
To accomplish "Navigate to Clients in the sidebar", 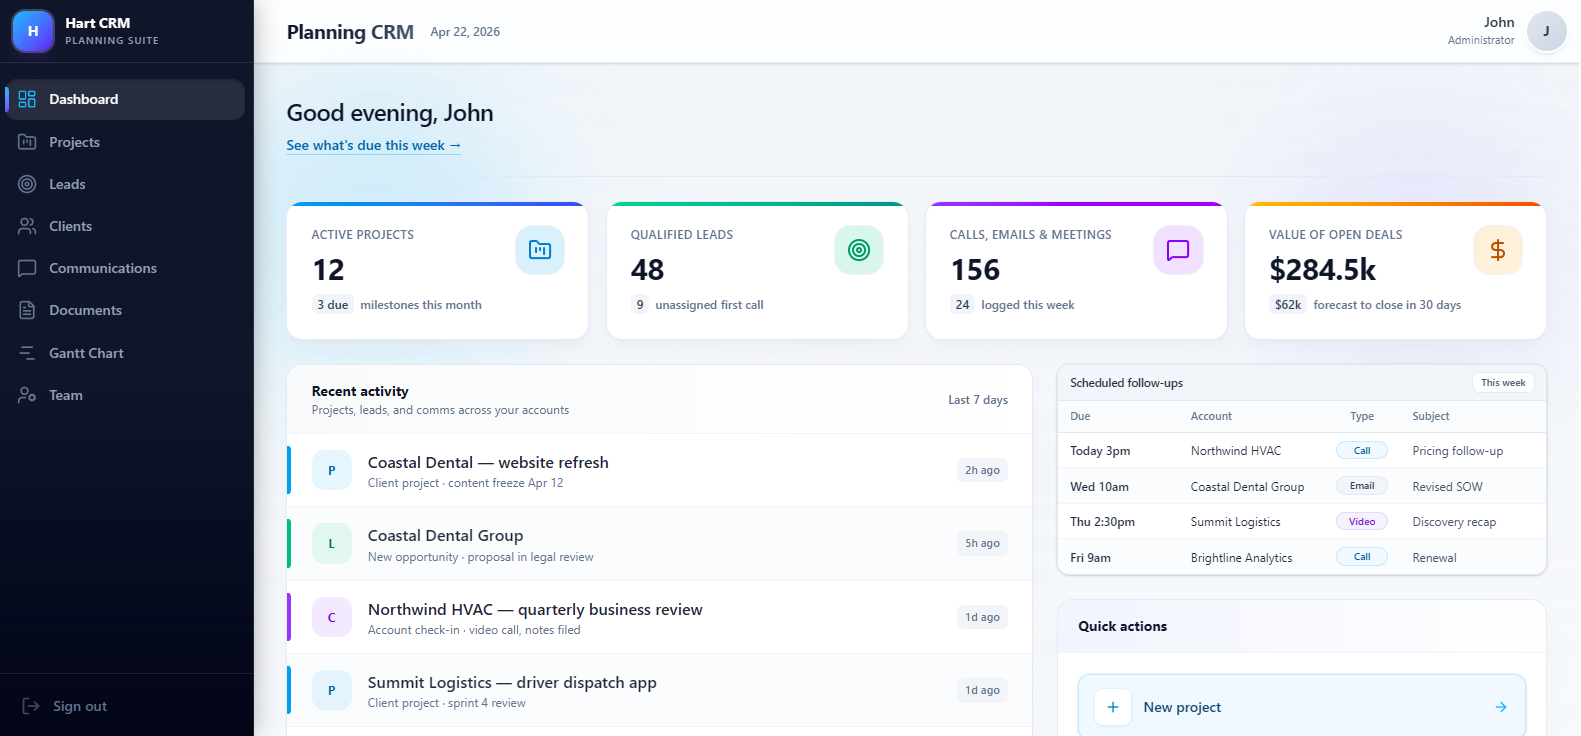I will [125, 226].
